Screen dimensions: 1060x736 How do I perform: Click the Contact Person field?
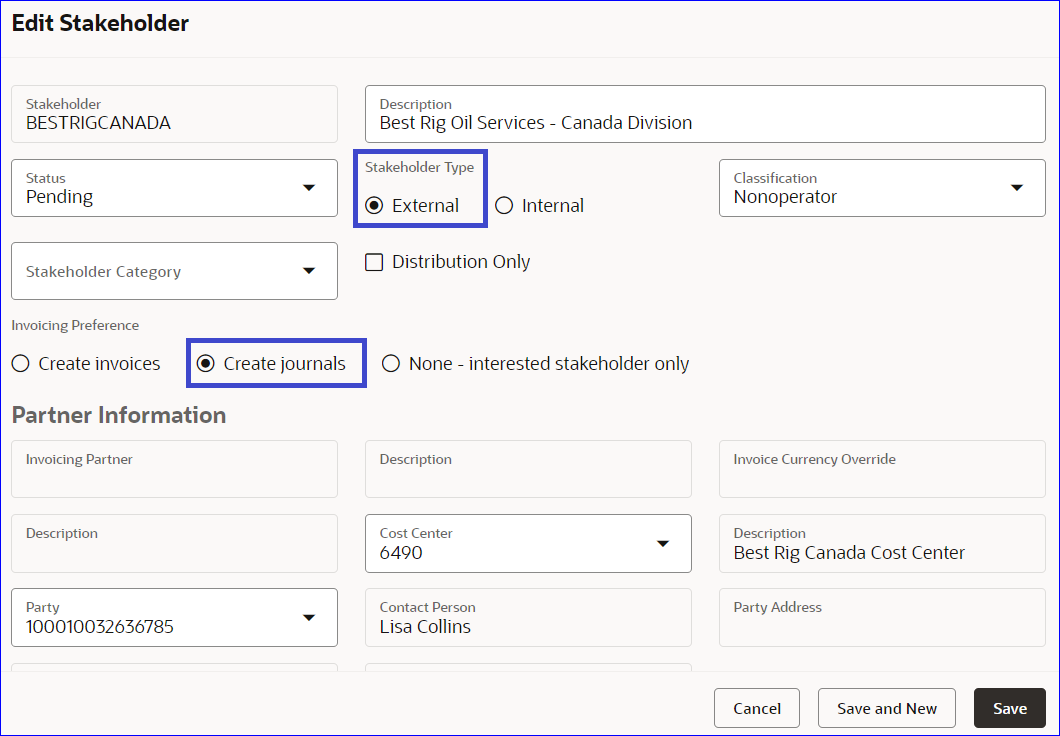[x=528, y=617]
